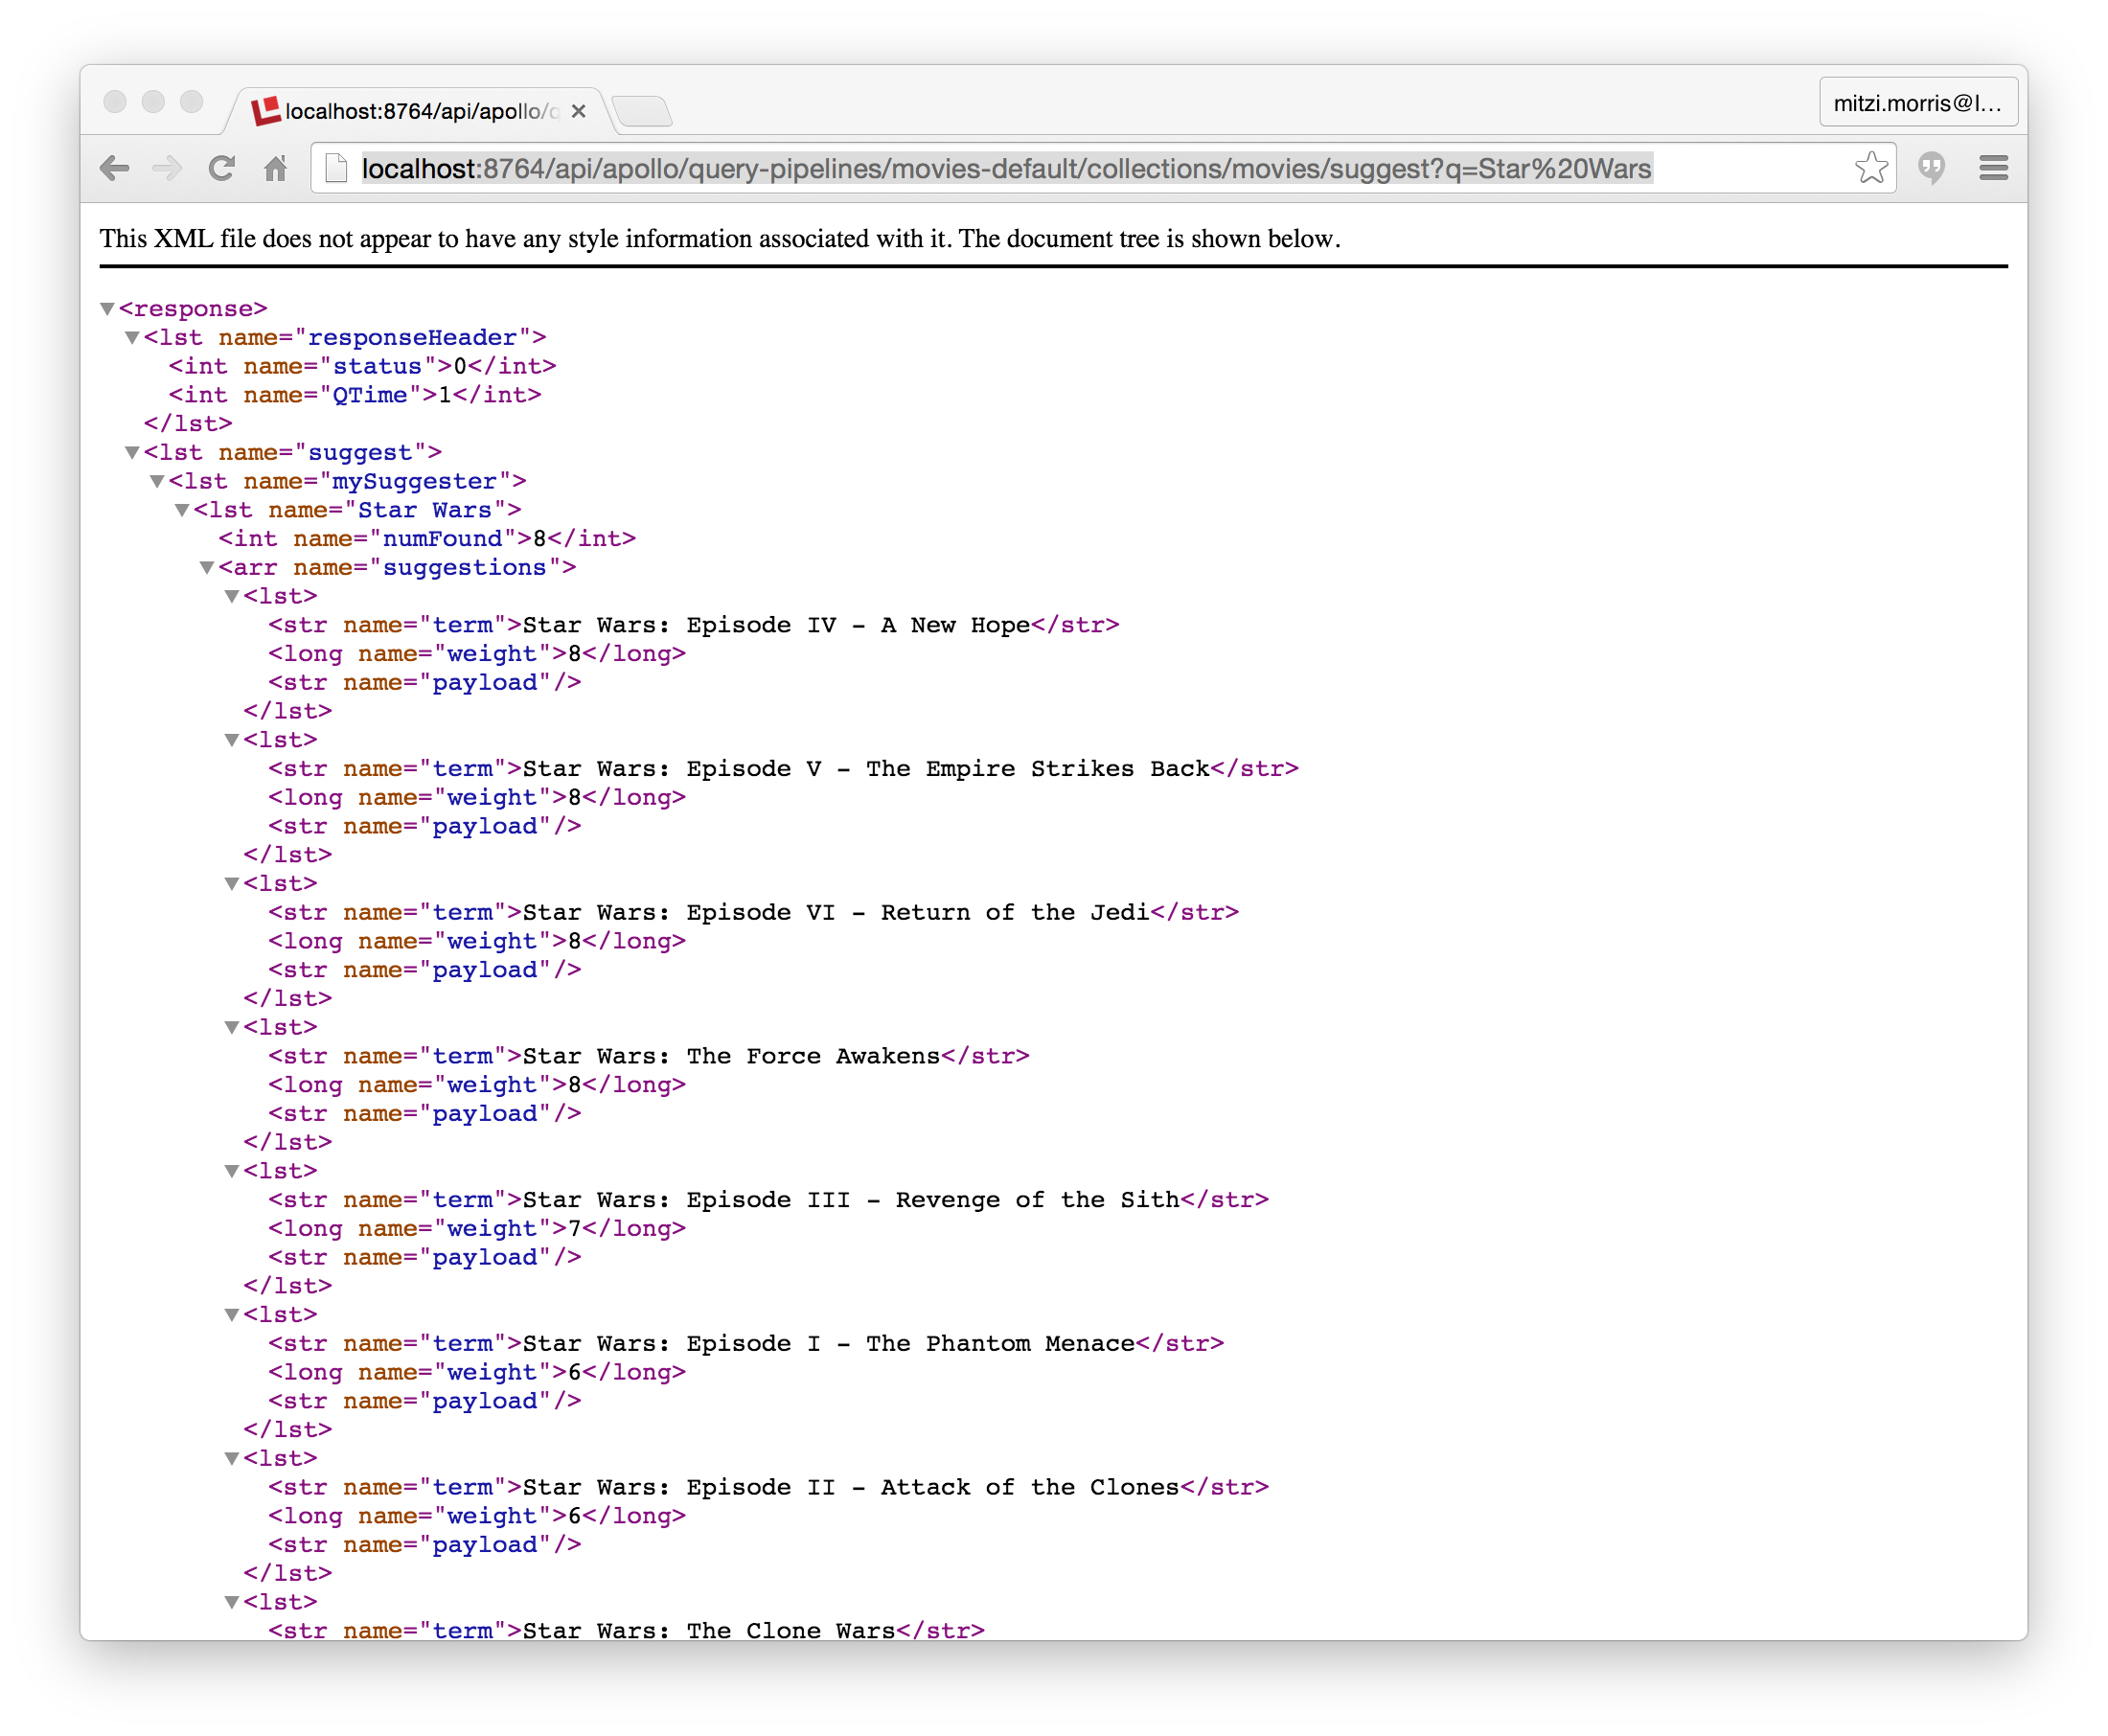Click the text 'Star Wars: The Clone Wars'
The image size is (2108, 1736).
[709, 1631]
